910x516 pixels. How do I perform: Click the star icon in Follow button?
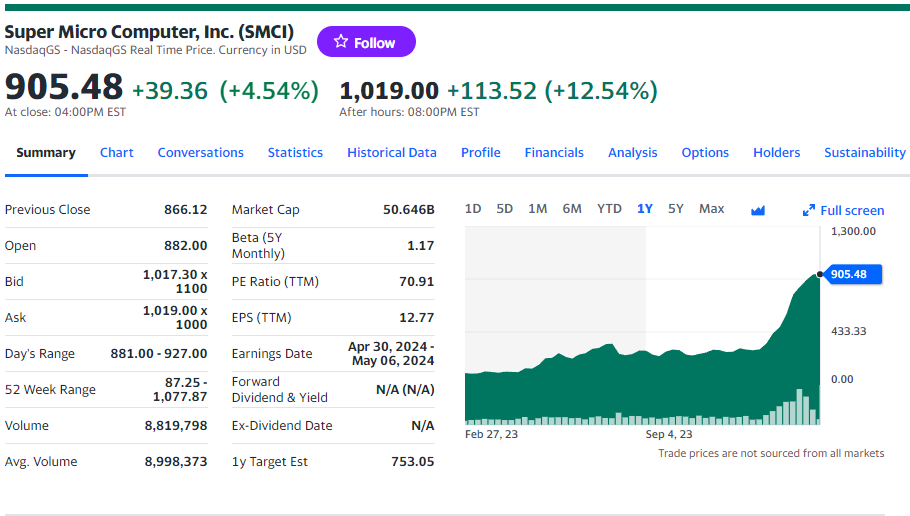pyautogui.click(x=341, y=42)
